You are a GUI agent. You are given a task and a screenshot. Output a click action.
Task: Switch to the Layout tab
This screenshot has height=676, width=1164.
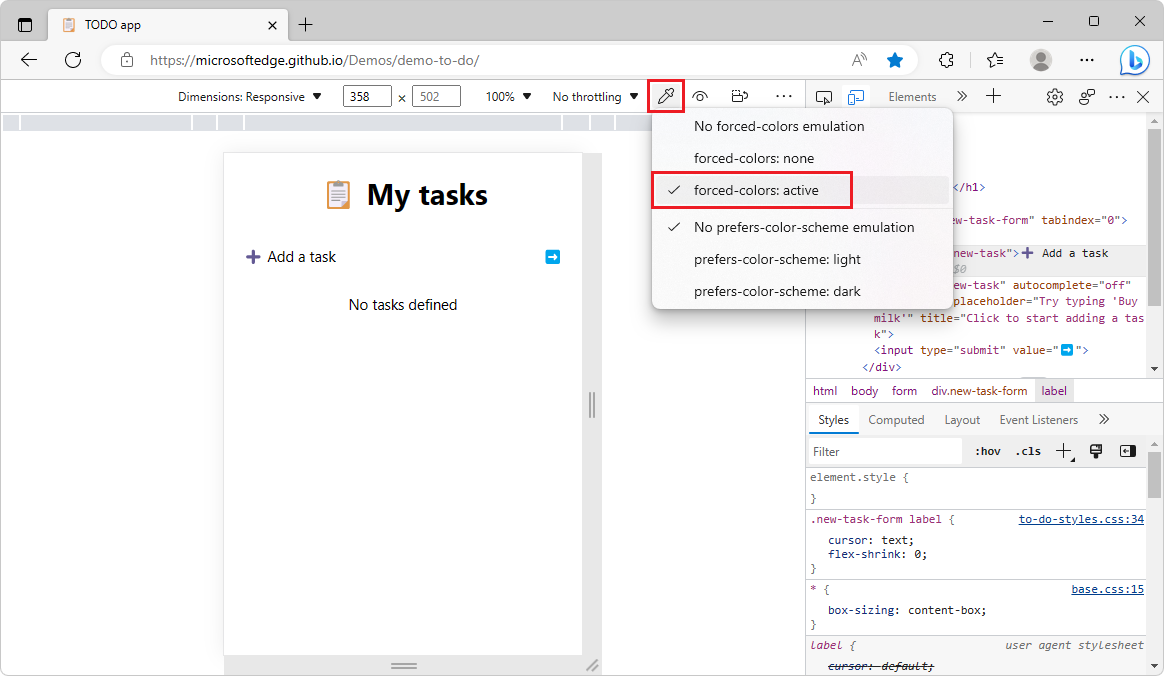point(962,420)
